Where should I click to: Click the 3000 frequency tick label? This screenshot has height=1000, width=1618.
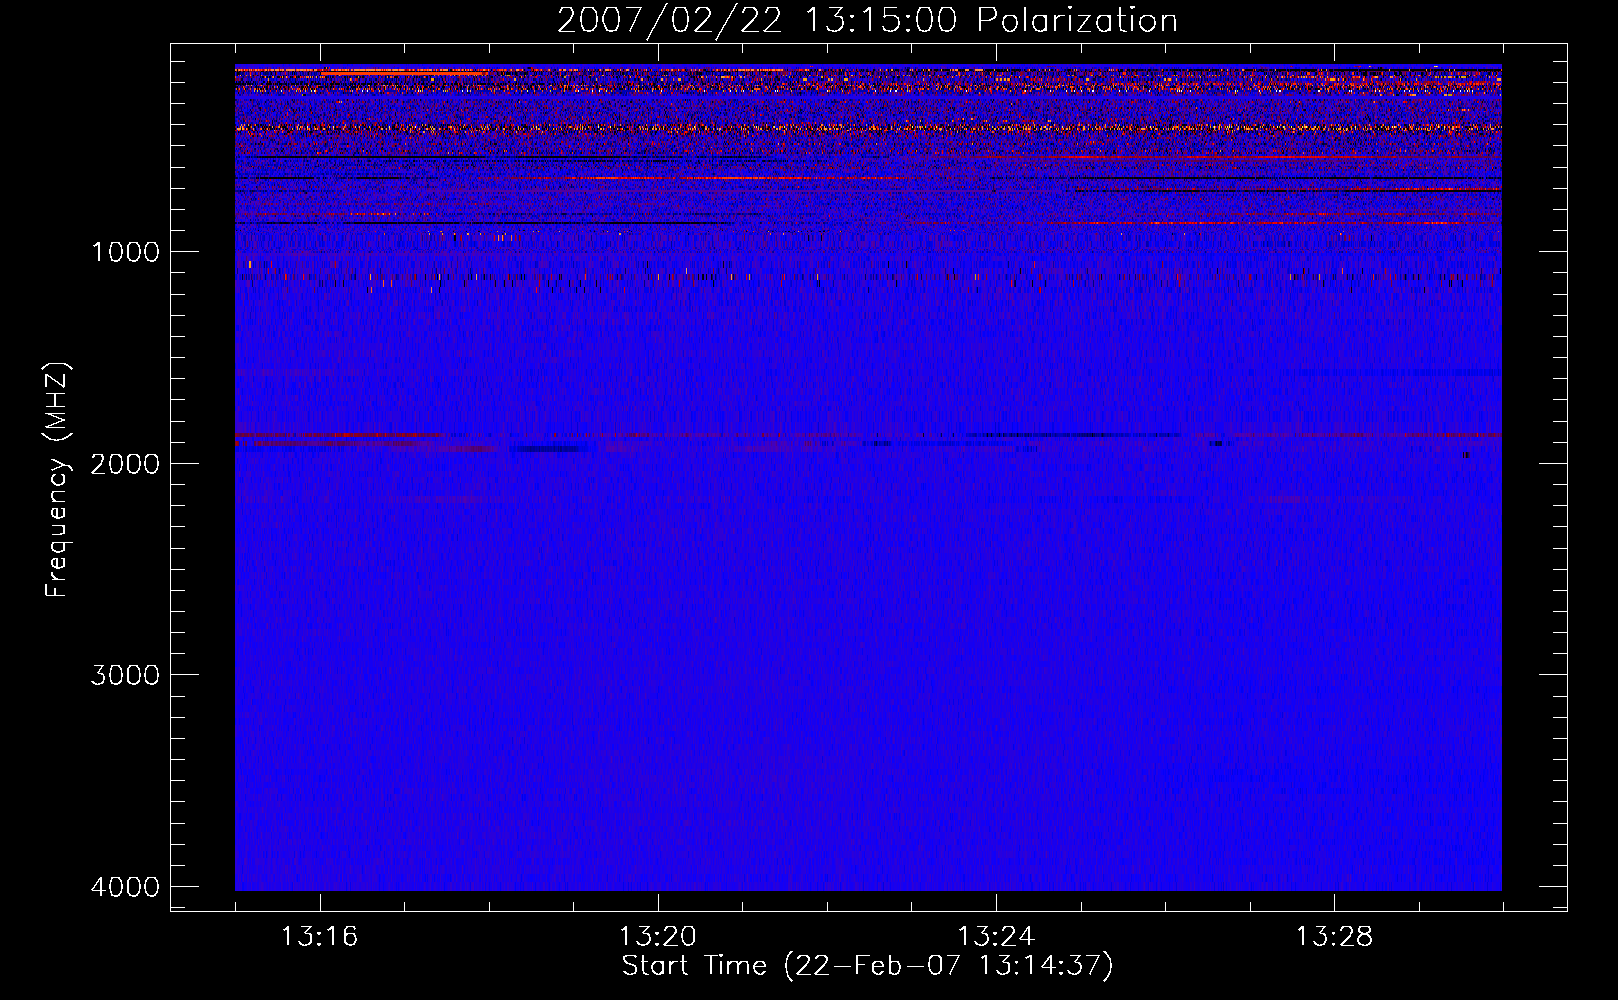125,675
